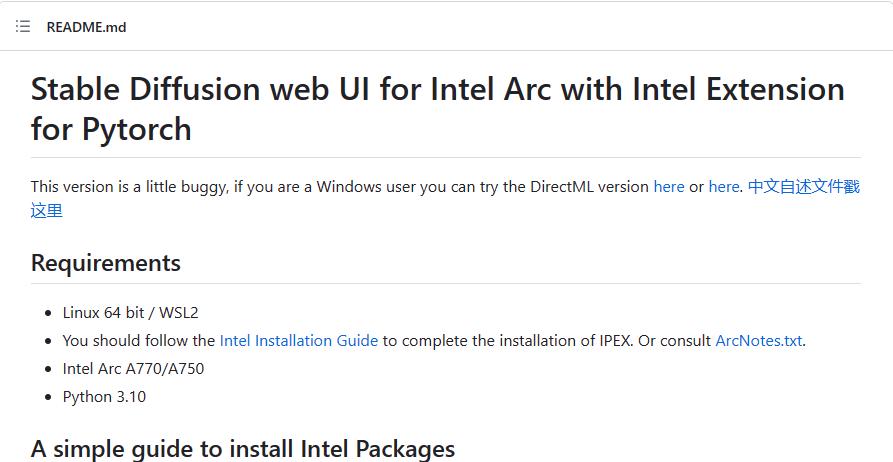Open the second "here" link before Chinese text
The width and height of the screenshot is (893, 462).
point(724,186)
